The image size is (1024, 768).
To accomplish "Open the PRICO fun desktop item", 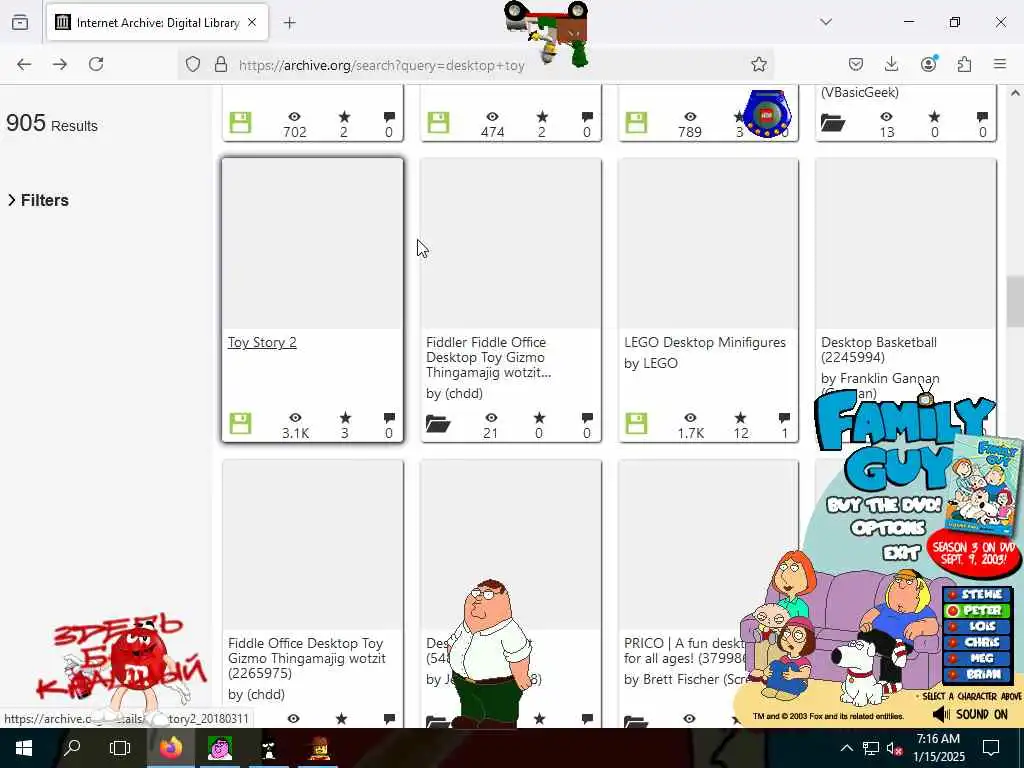I will [684, 650].
